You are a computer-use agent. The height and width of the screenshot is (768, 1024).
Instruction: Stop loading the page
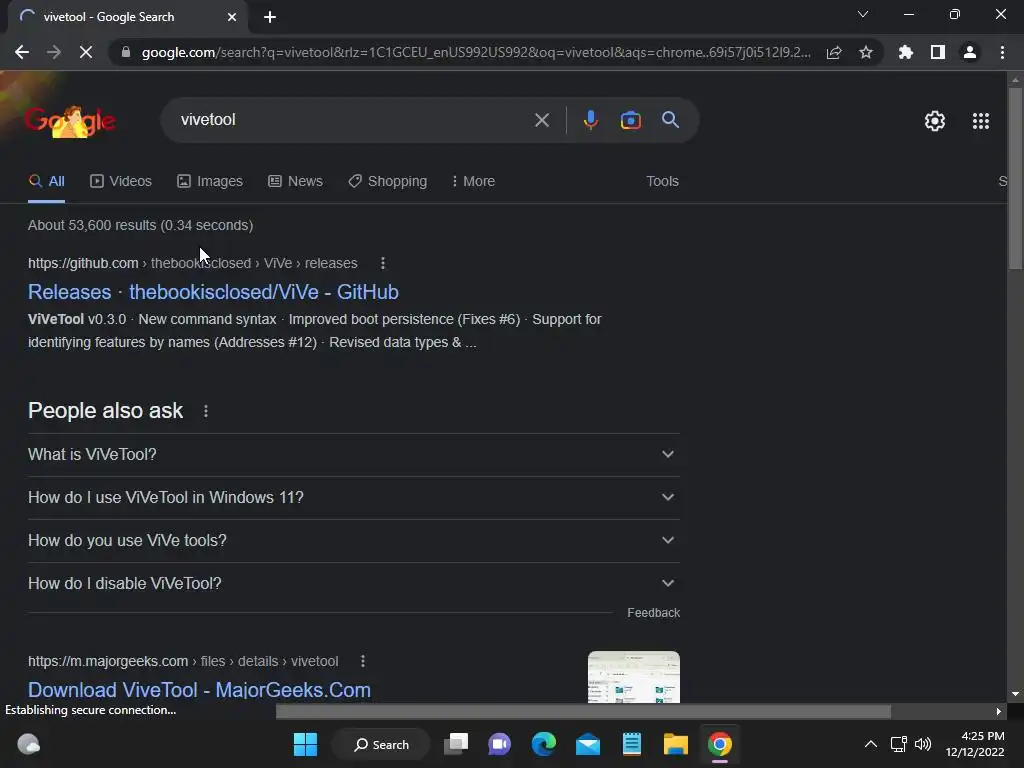point(86,52)
